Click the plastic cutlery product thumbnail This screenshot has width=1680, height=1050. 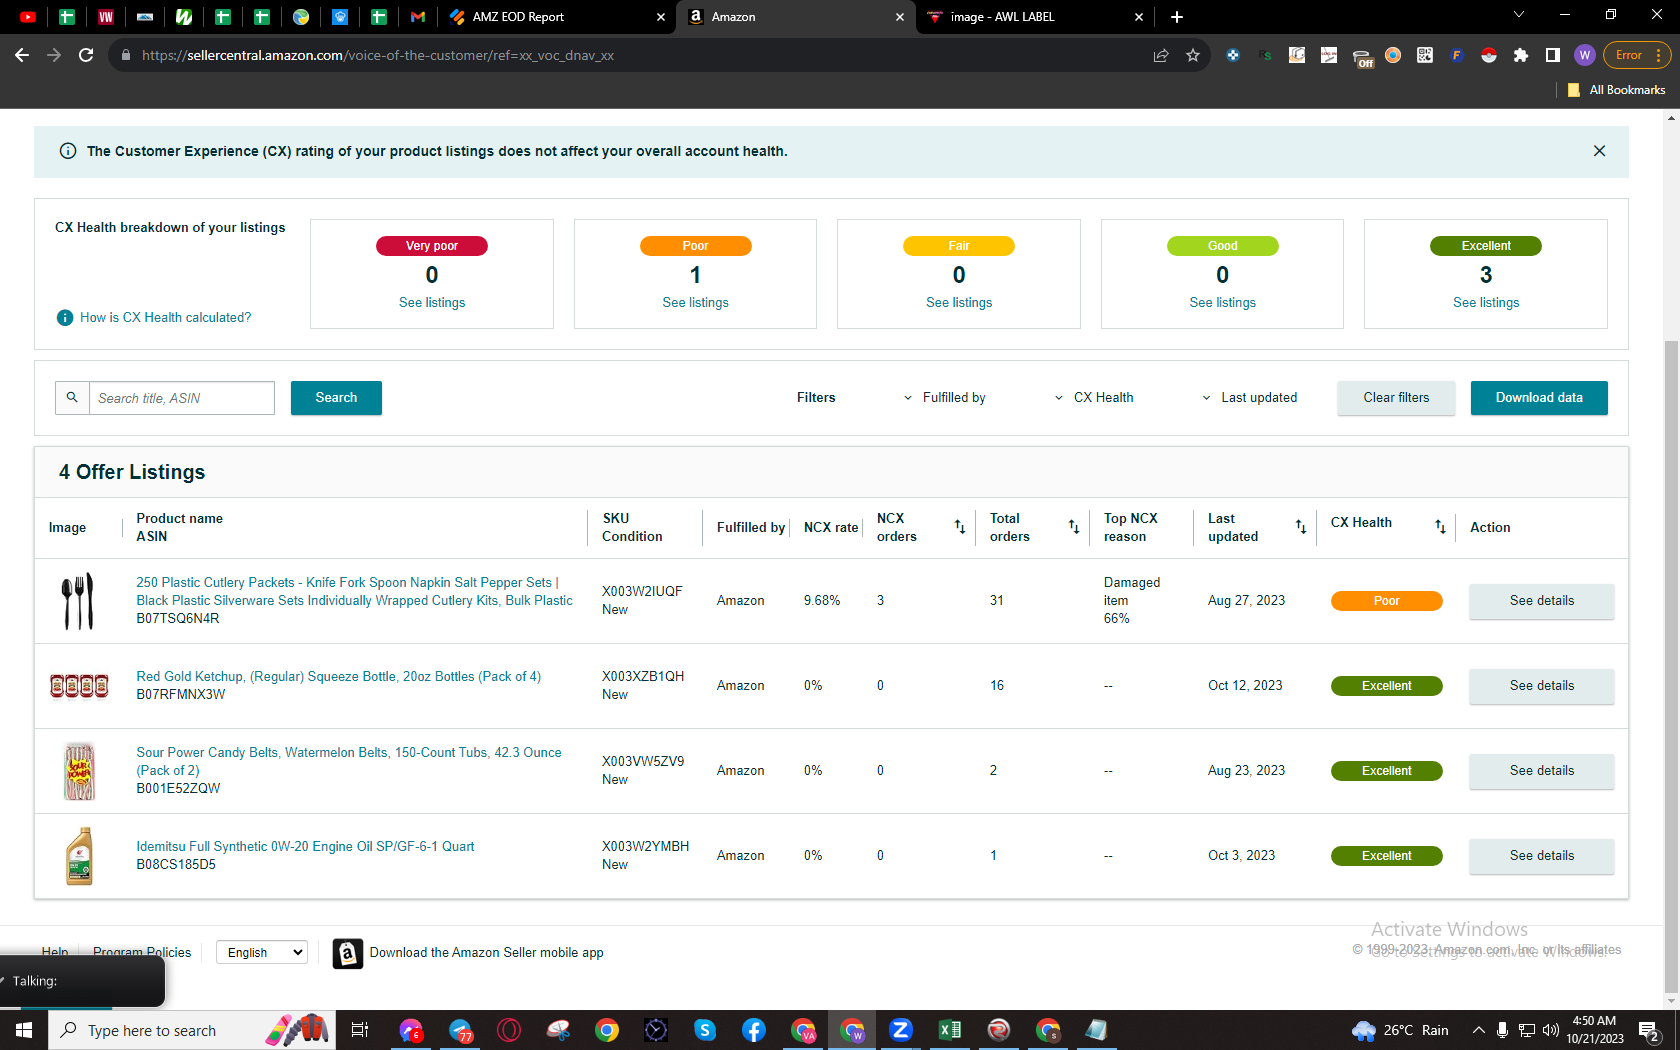[78, 601]
